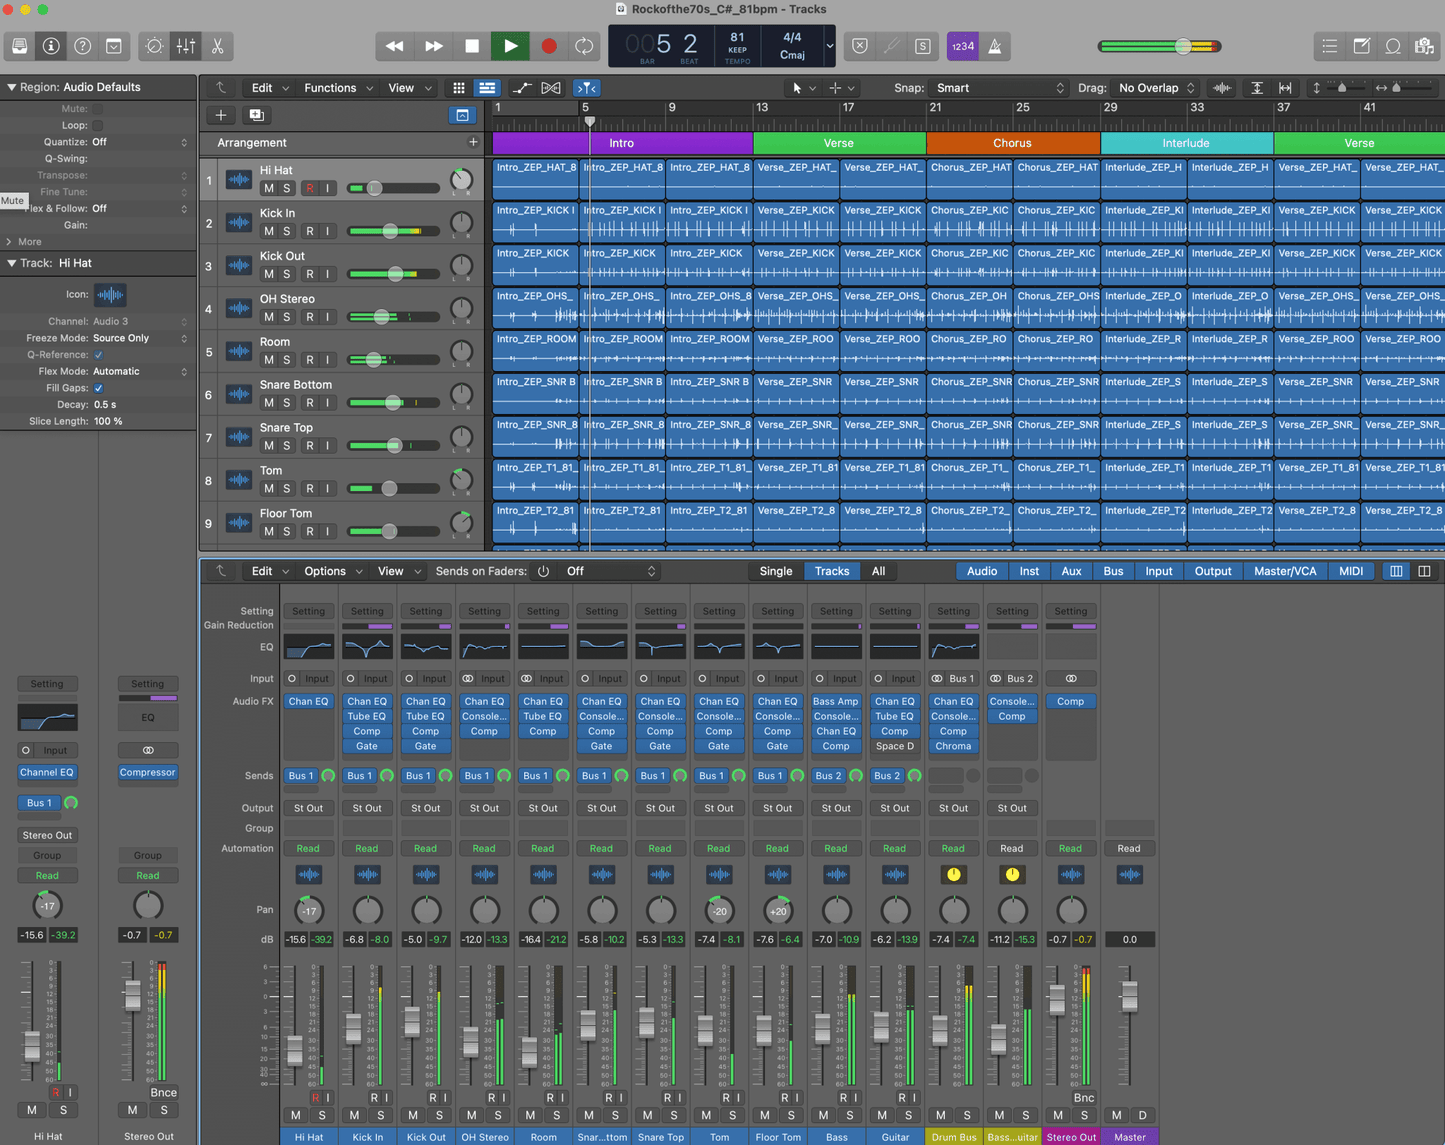Switch mixer view to Single tab
Image resolution: width=1445 pixels, height=1145 pixels.
pyautogui.click(x=775, y=571)
